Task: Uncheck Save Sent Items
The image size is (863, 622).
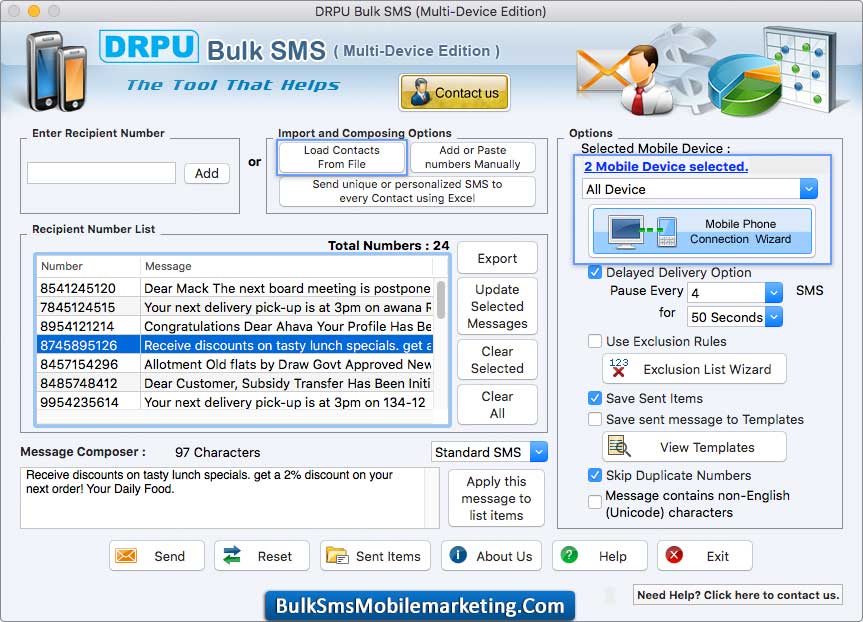Action: (x=594, y=398)
